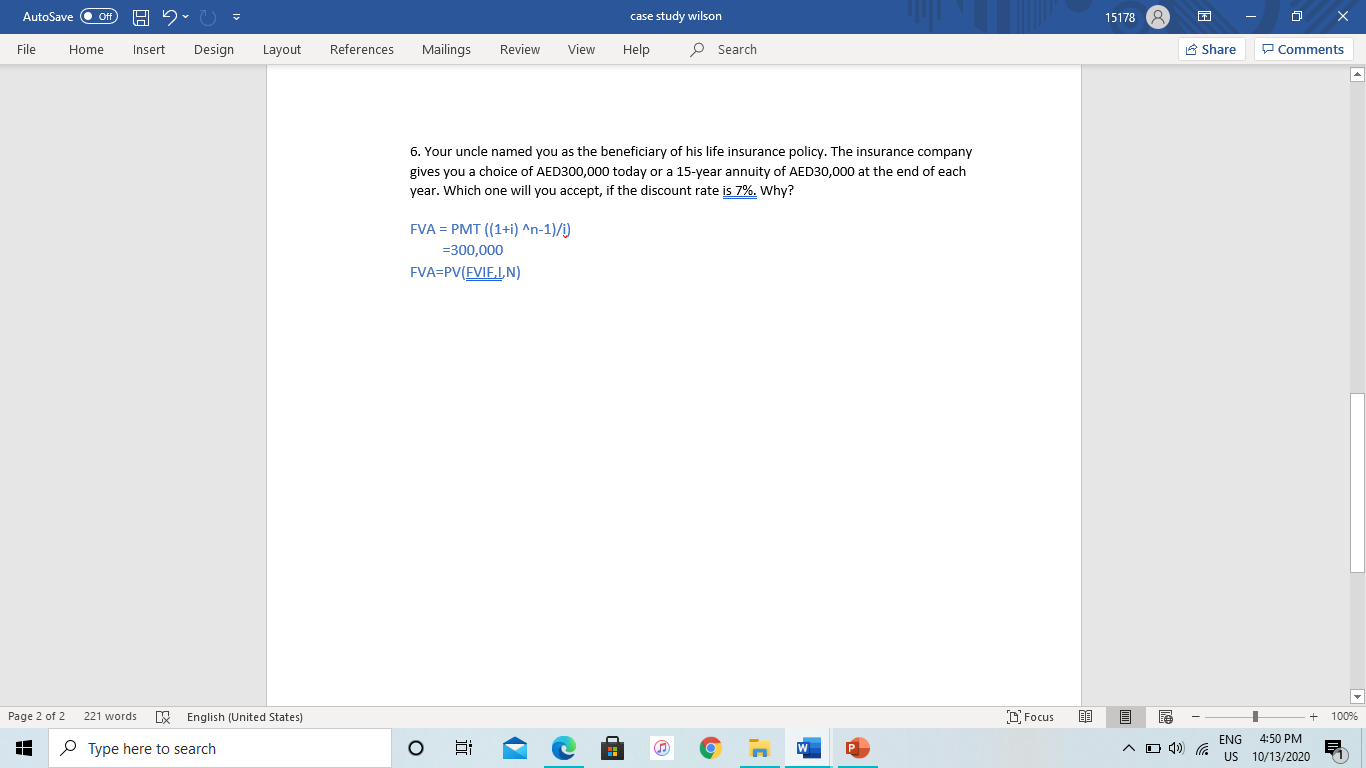
Task: Click the proofing spell check icon
Action: tap(163, 717)
